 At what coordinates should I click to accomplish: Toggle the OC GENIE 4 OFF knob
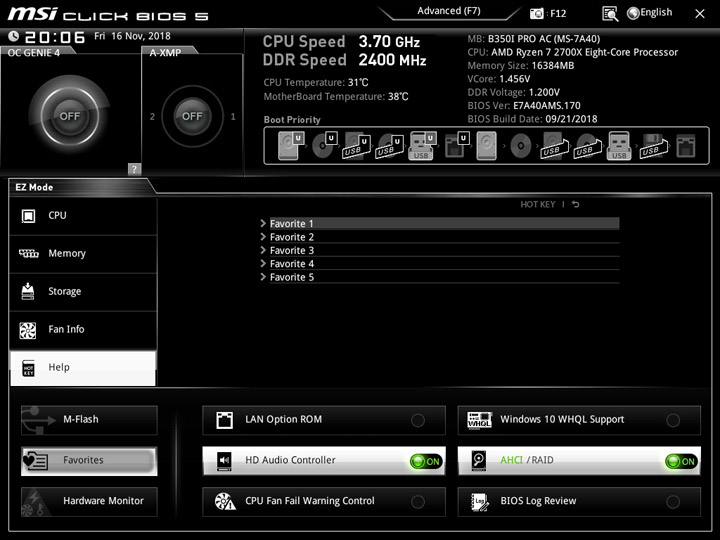click(69, 116)
